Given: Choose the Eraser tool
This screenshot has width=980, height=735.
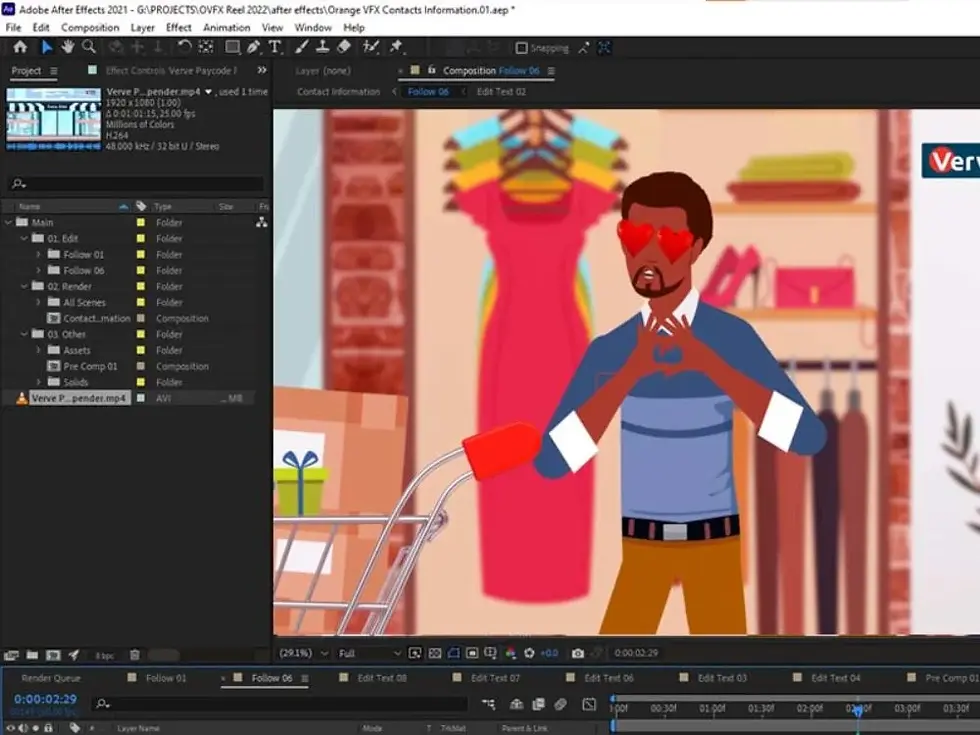Looking at the screenshot, I should click(x=344, y=47).
